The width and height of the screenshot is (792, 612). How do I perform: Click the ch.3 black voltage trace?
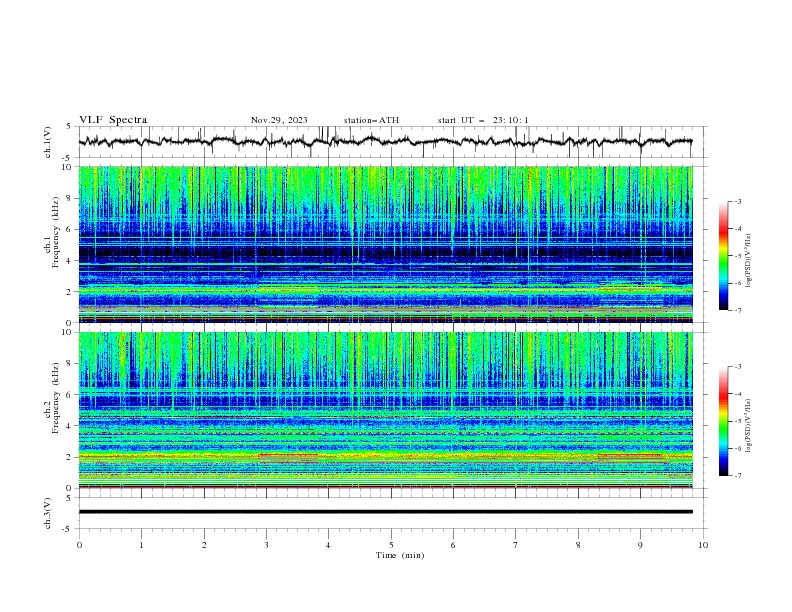point(385,512)
